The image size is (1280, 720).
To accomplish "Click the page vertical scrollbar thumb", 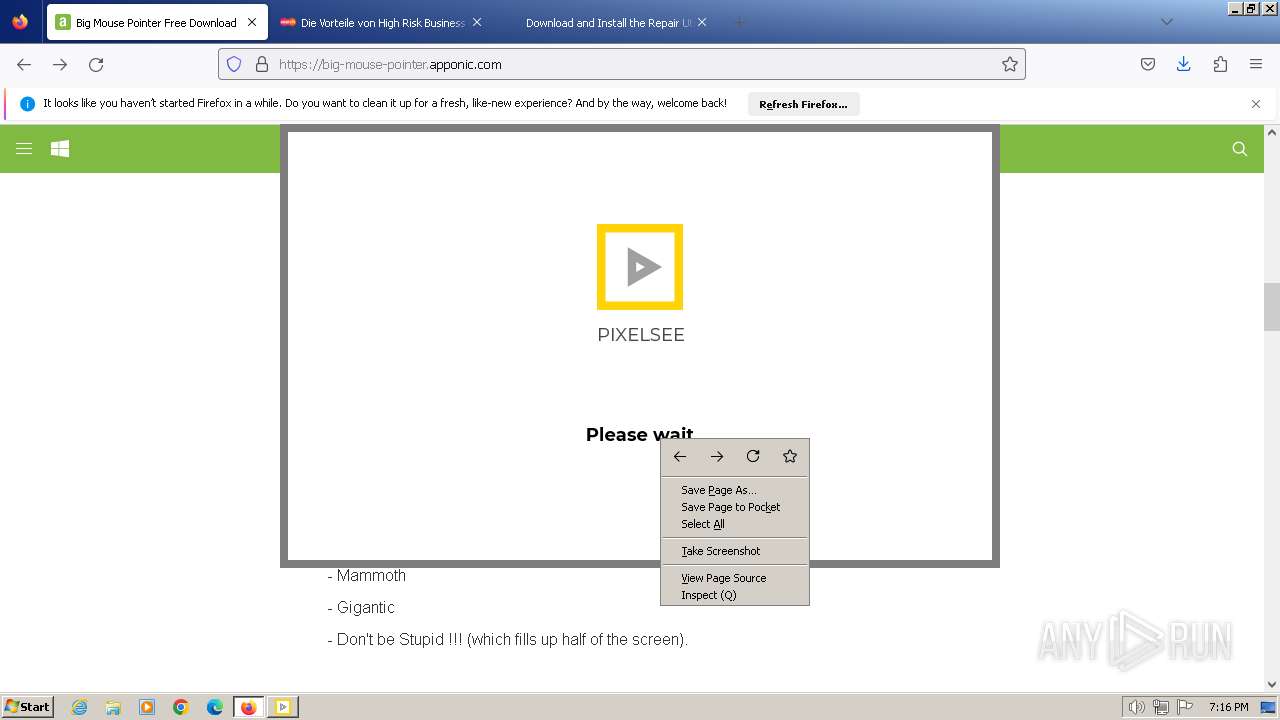I will [x=1272, y=306].
